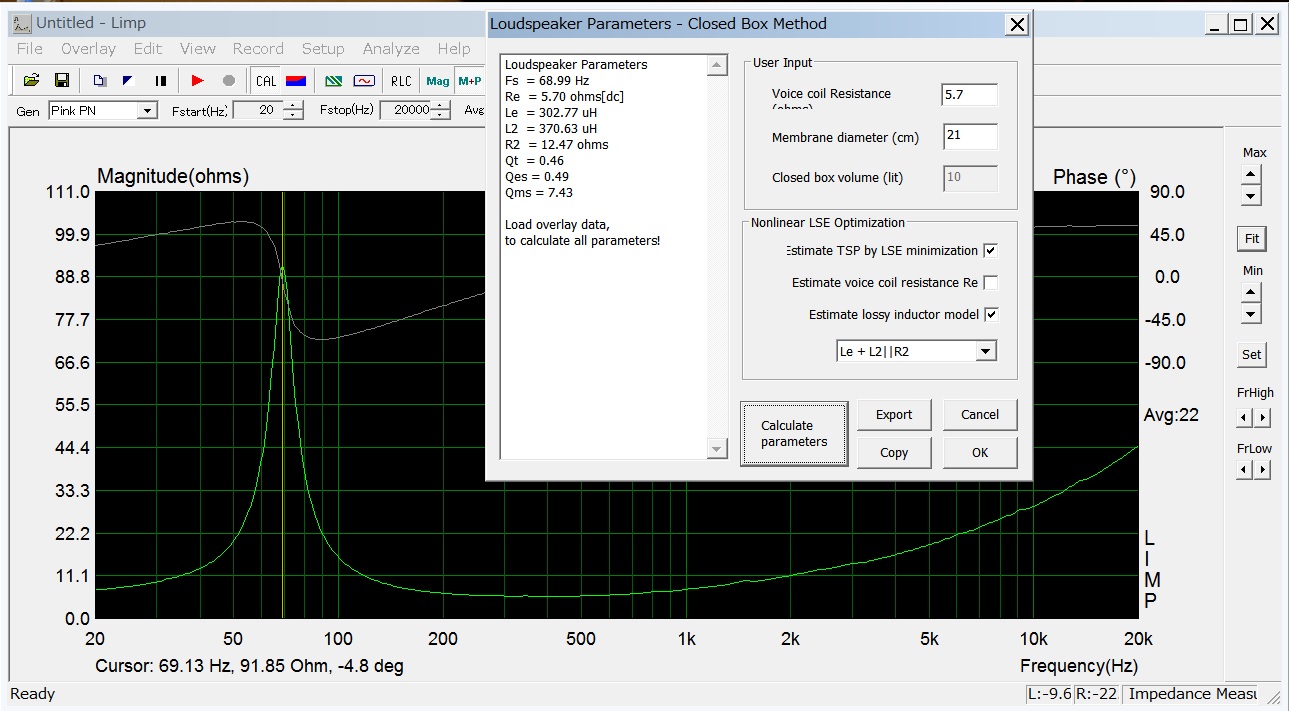Switch to Mag view in the toolbar
The height and width of the screenshot is (711, 1289).
point(438,80)
